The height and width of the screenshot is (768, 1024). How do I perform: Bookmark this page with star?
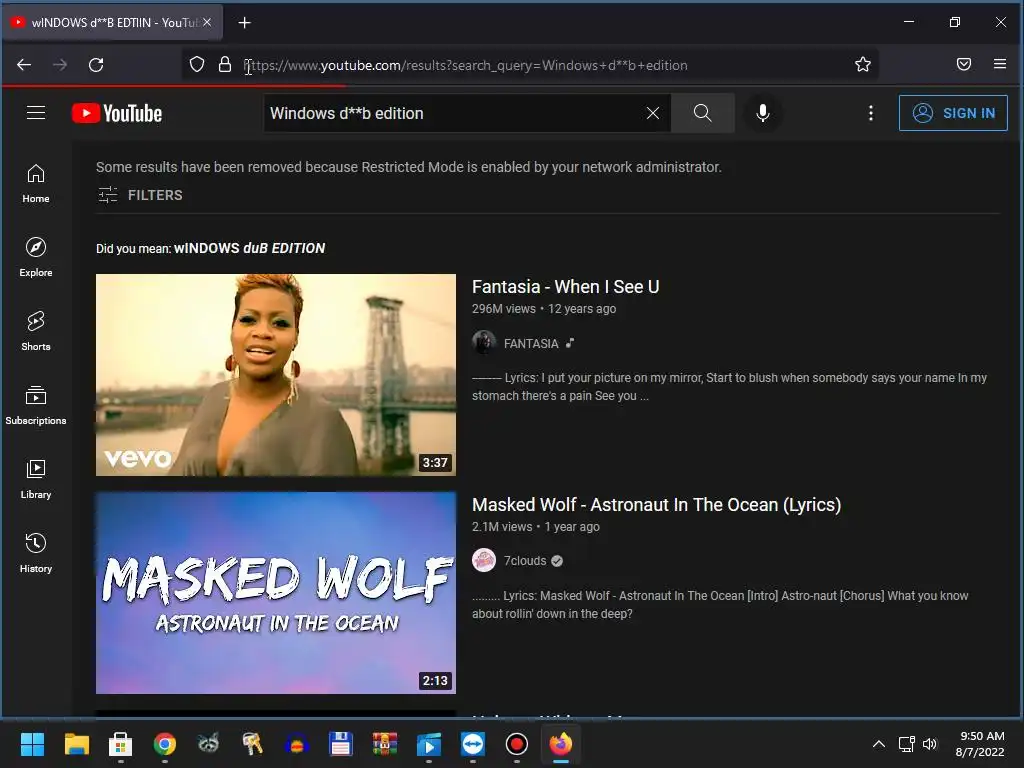863,64
